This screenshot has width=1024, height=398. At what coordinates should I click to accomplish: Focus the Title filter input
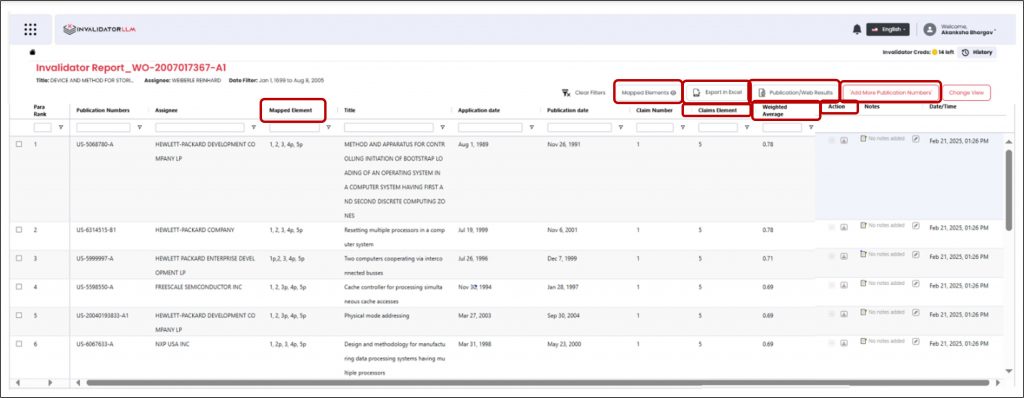pos(389,127)
